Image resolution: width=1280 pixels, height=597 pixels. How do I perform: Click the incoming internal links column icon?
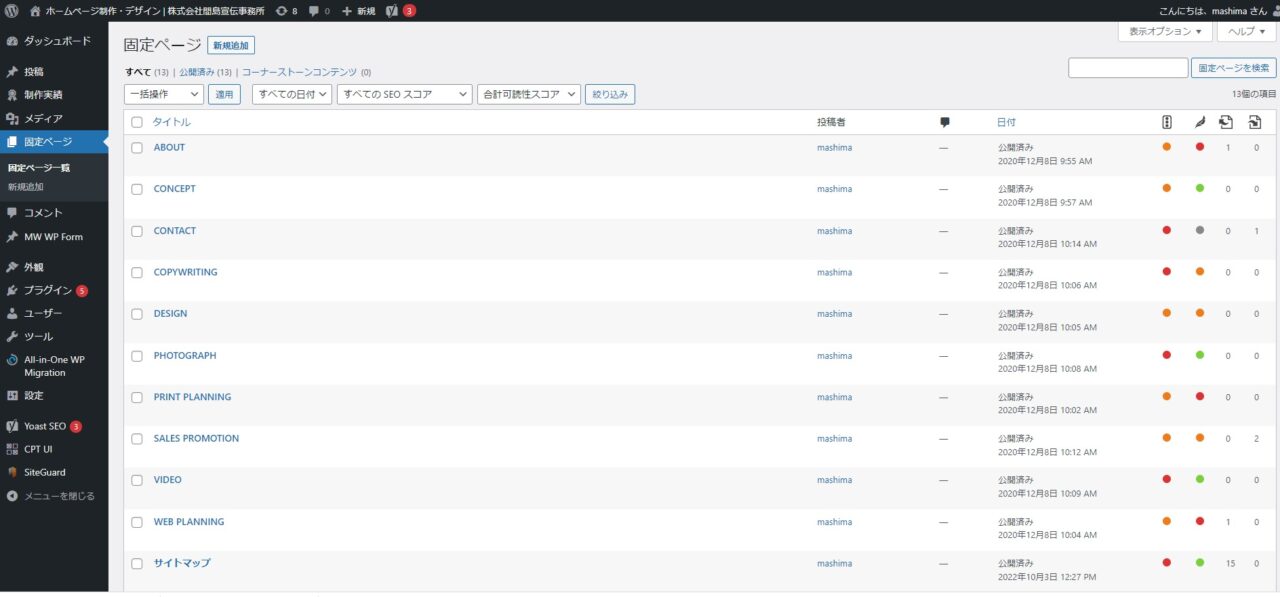coord(1255,122)
